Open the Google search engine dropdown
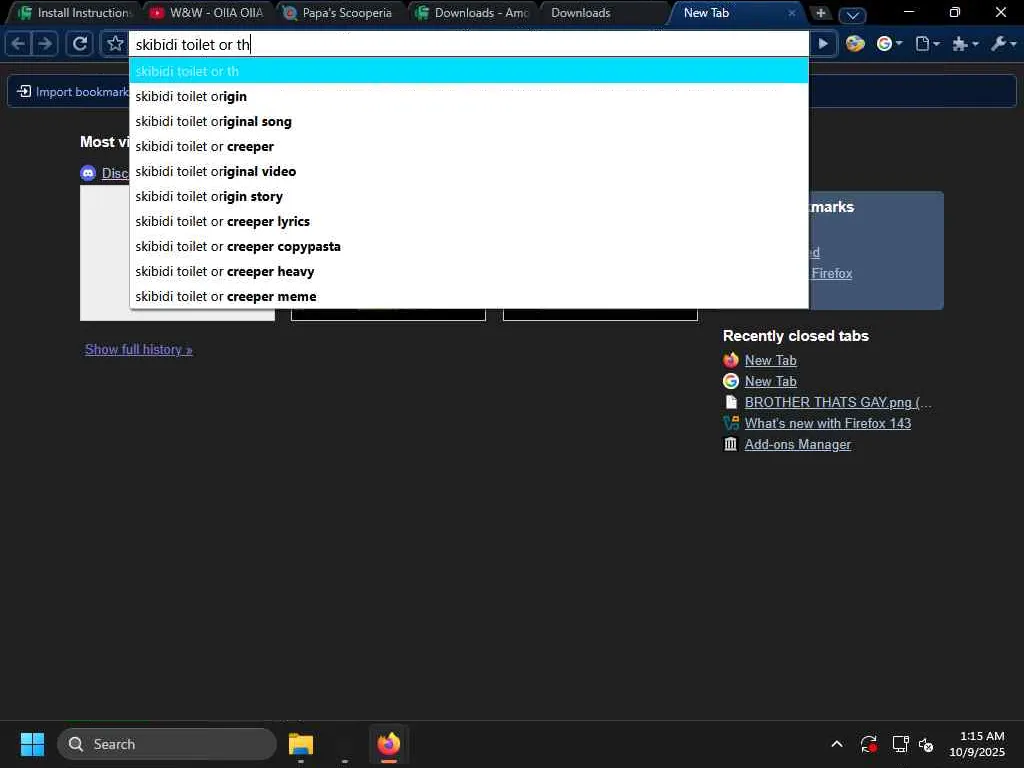This screenshot has height=768, width=1024. pyautogui.click(x=889, y=44)
